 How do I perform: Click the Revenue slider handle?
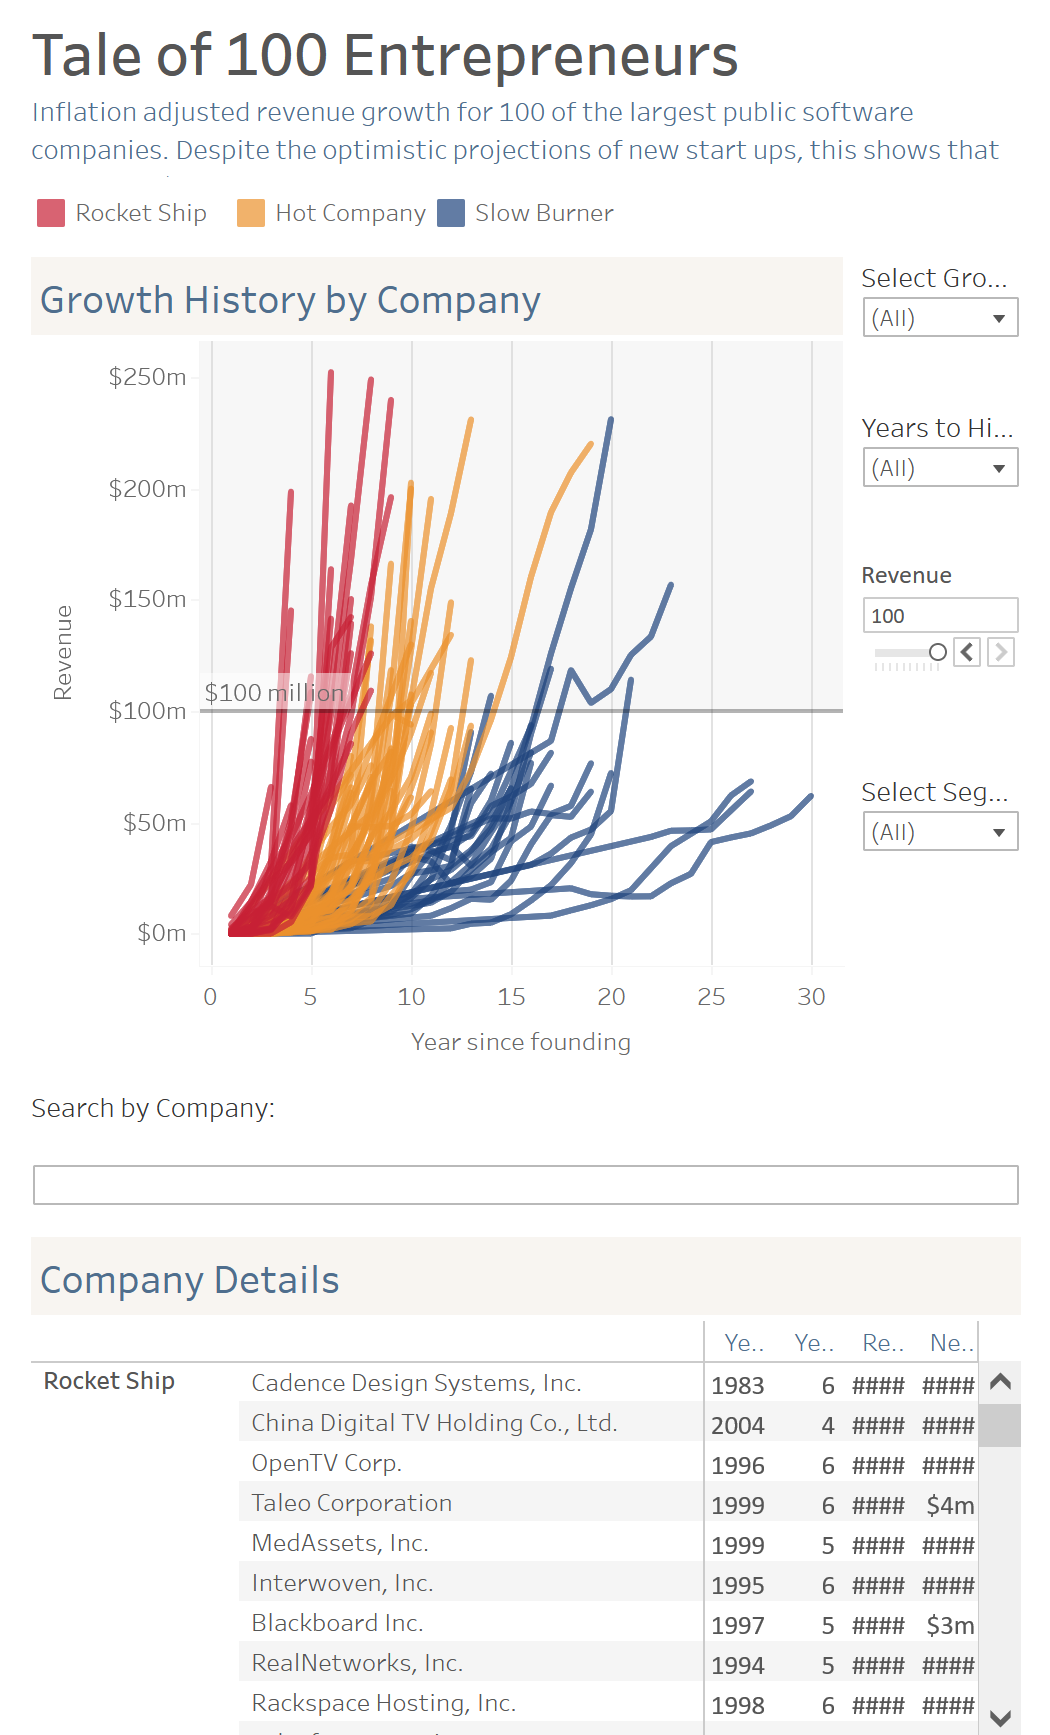click(937, 652)
